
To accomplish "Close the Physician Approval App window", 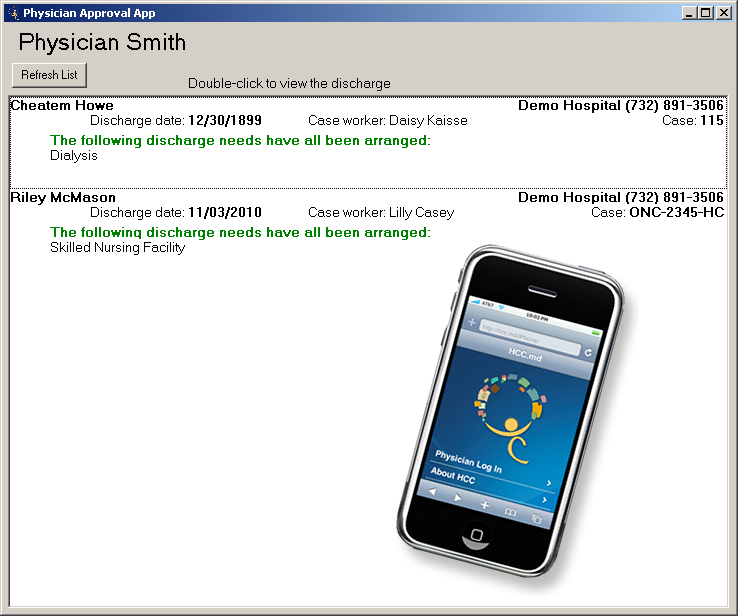I will tap(723, 13).
